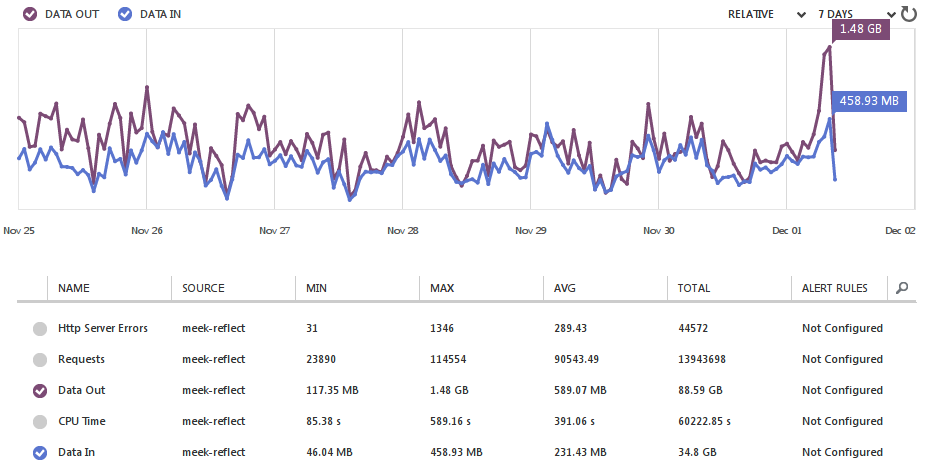Viewport: 927px width, 471px height.
Task: Enable the Http Server Errors metric circle
Action: tap(40, 328)
